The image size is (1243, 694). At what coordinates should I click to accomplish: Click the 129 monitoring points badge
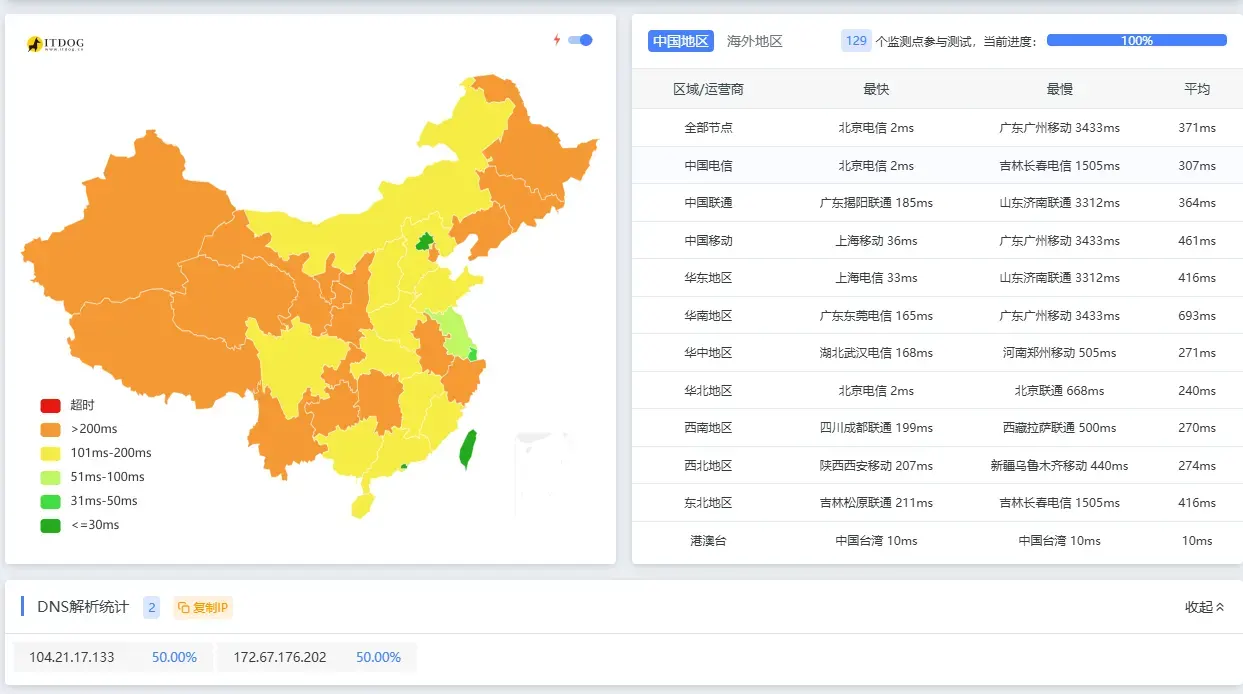(856, 41)
